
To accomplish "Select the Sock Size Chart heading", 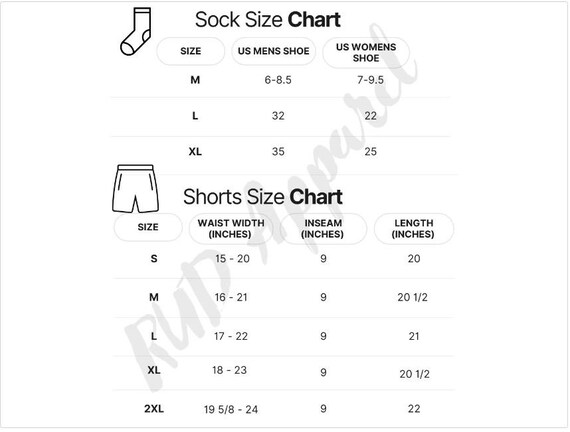I will pos(268,20).
